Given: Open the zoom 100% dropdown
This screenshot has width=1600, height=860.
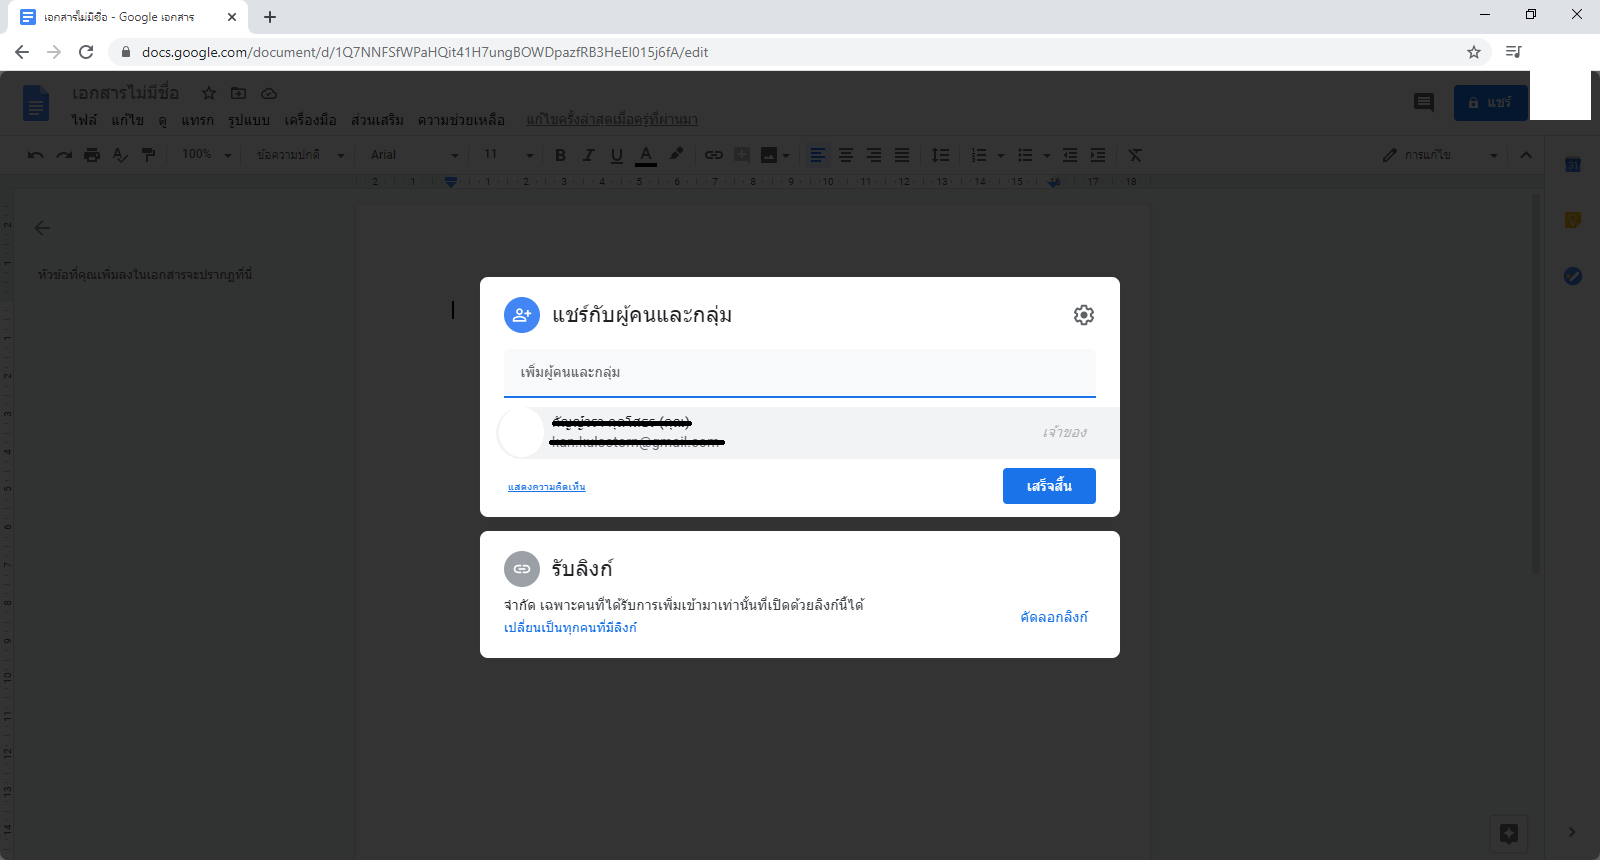Looking at the screenshot, I should click(x=206, y=155).
